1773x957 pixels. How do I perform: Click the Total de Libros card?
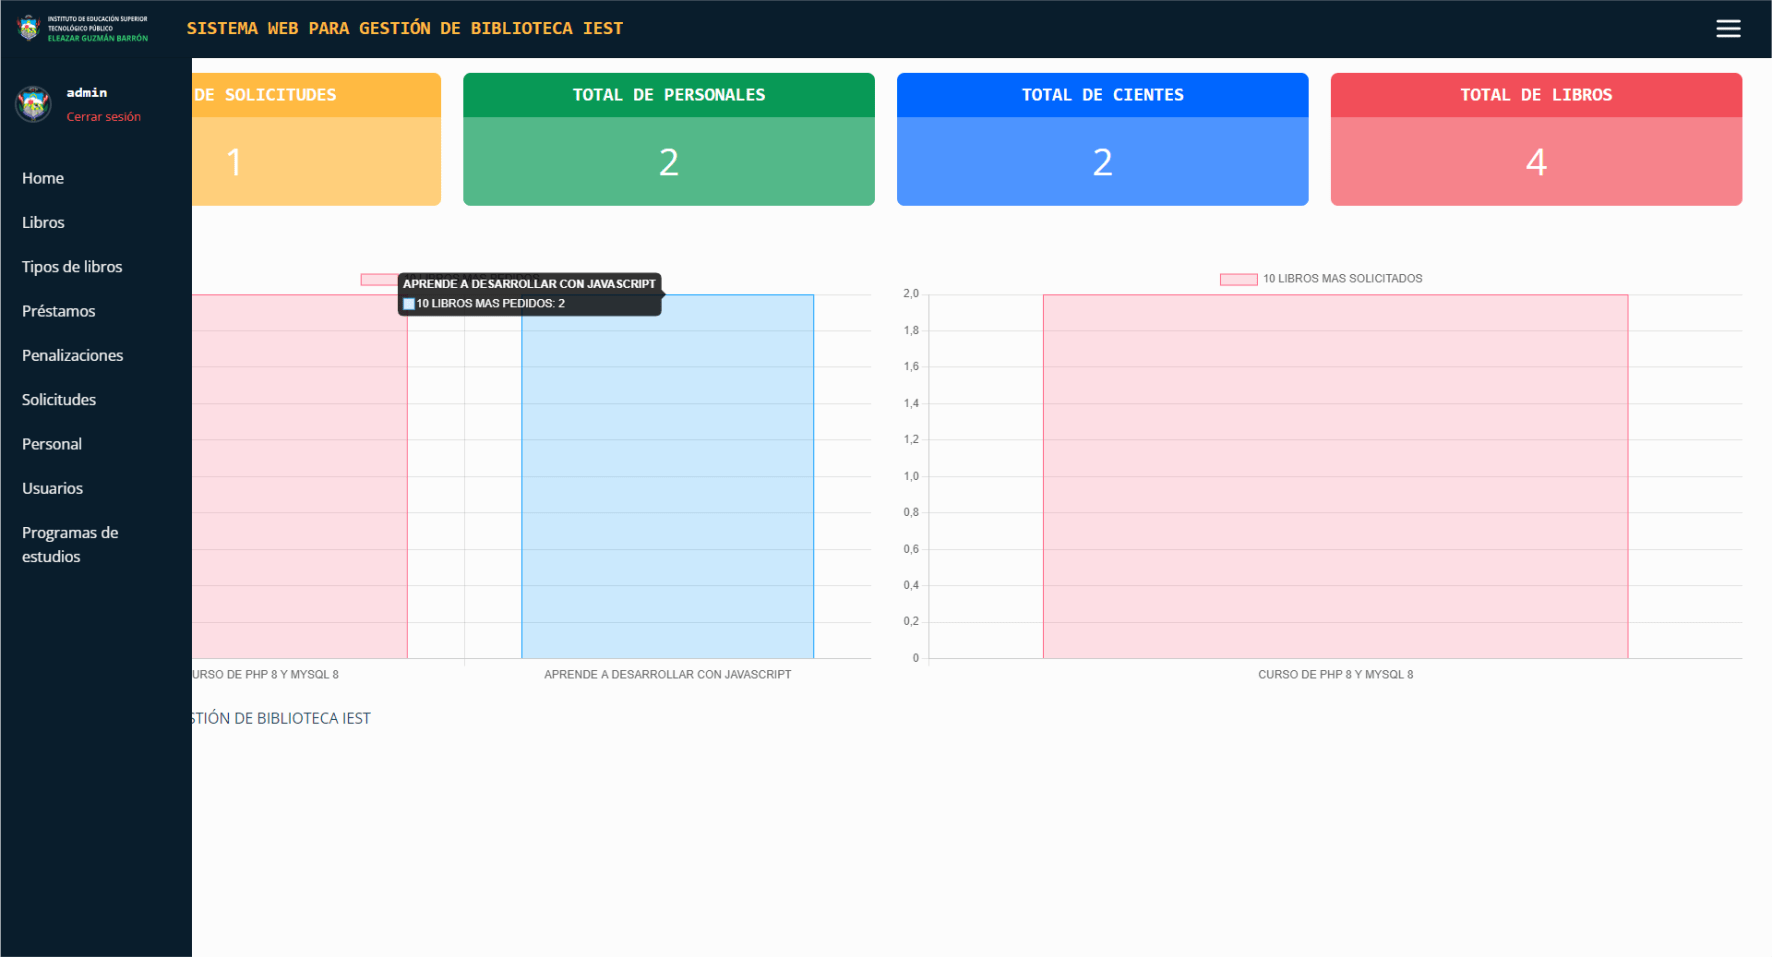(1536, 139)
